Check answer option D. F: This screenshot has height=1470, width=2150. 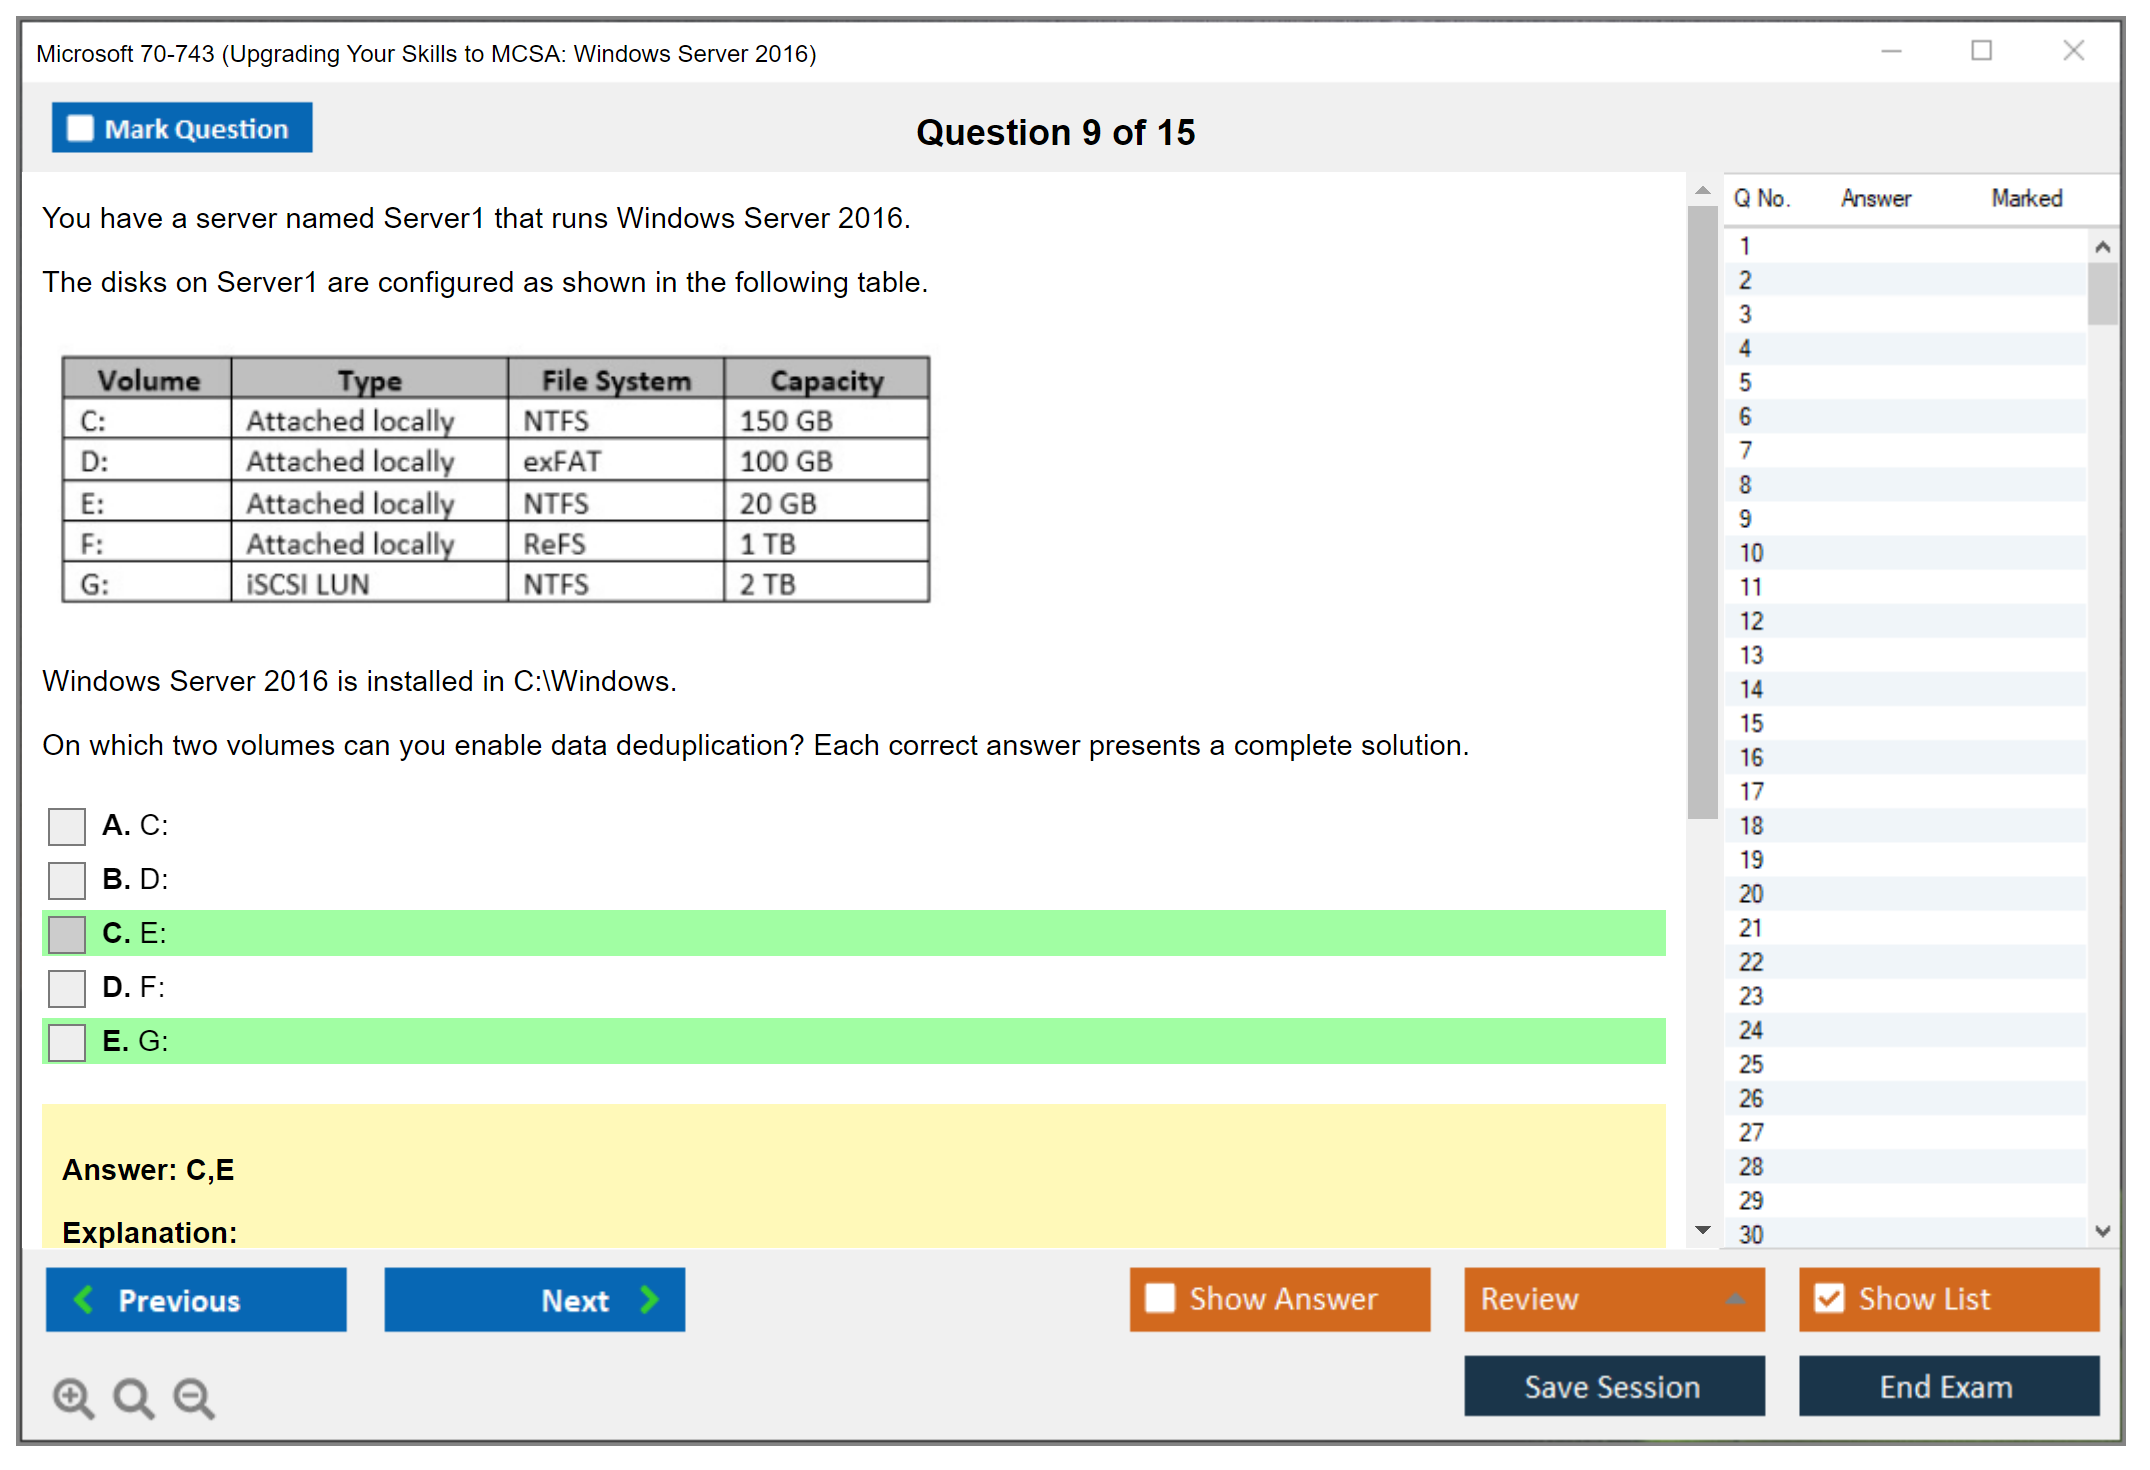67,989
